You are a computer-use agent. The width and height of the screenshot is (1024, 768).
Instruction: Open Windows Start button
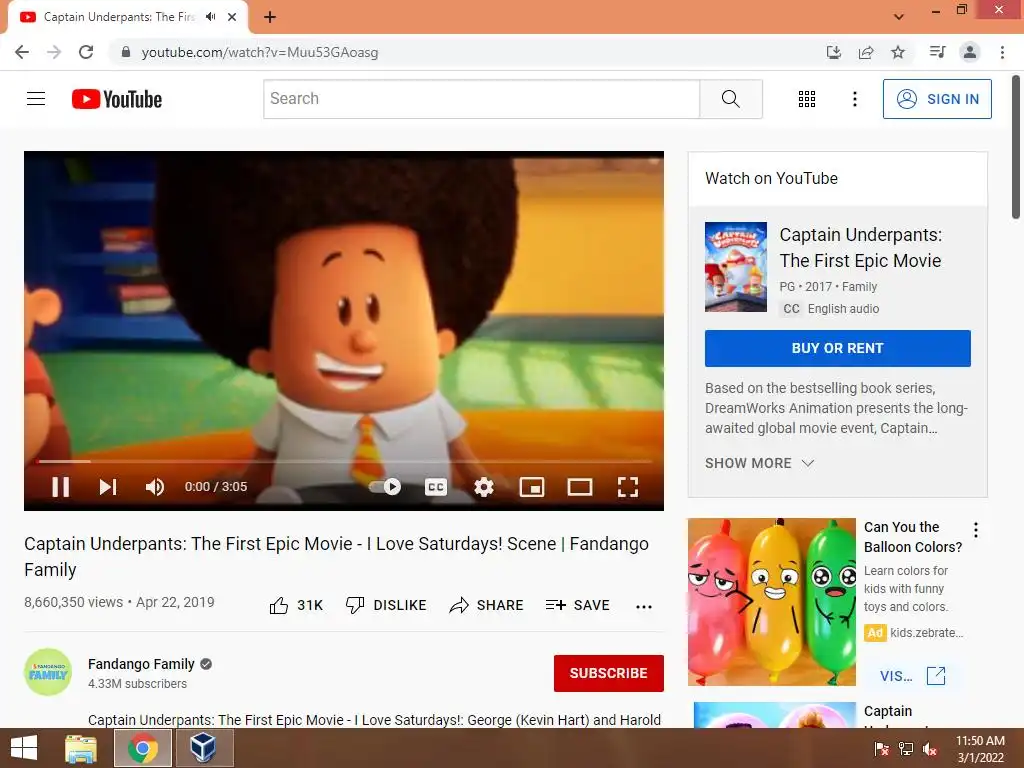pos(24,748)
